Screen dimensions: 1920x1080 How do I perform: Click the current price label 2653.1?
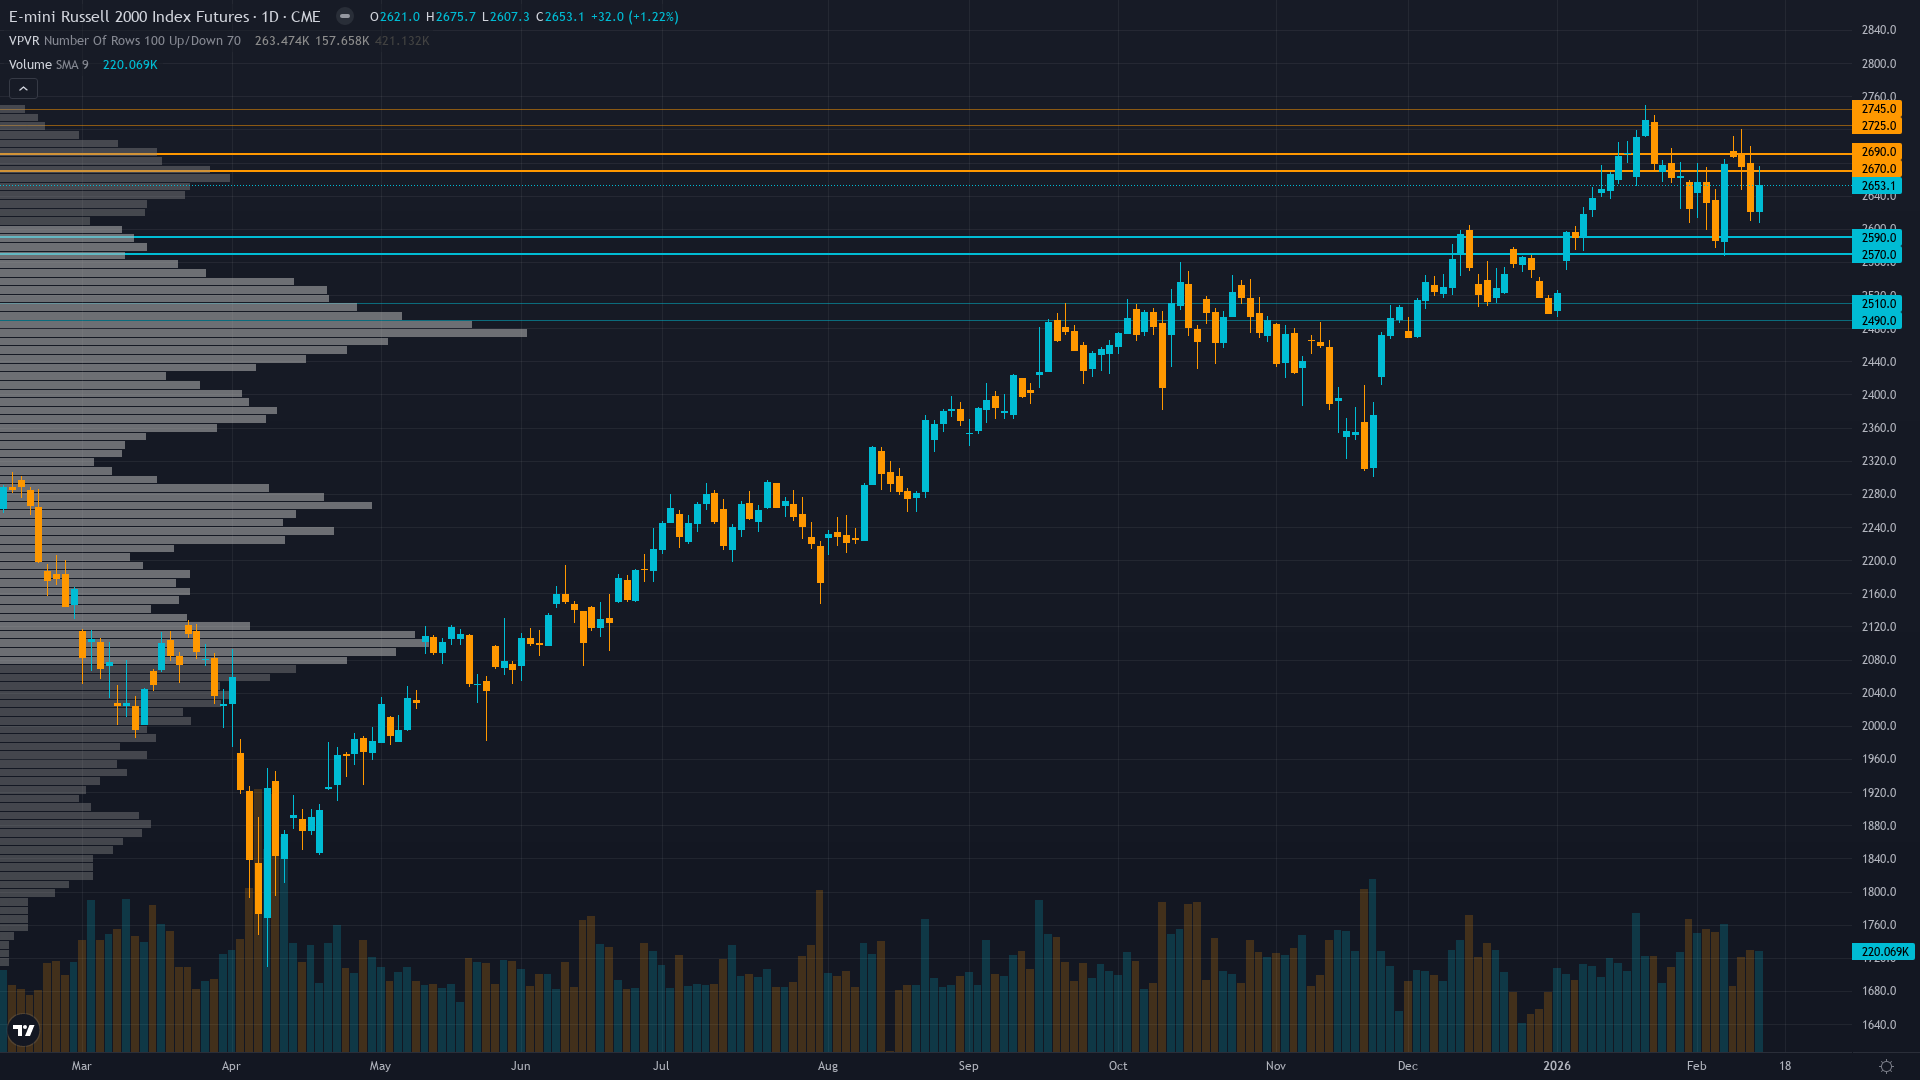pyautogui.click(x=1880, y=186)
